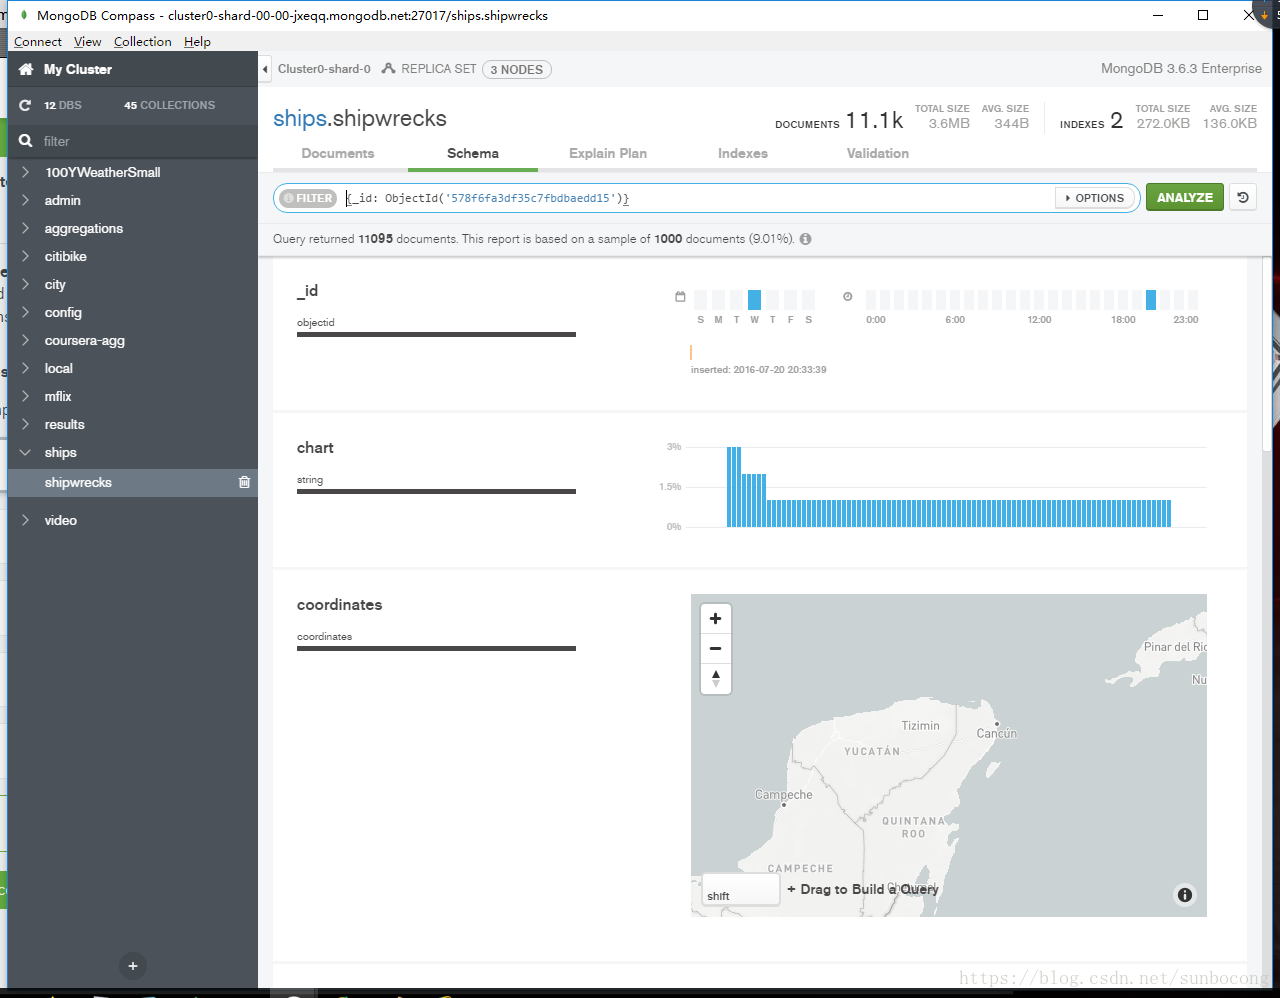Delete shipwrecks collection via trash icon
This screenshot has width=1280, height=998.
pyautogui.click(x=244, y=482)
